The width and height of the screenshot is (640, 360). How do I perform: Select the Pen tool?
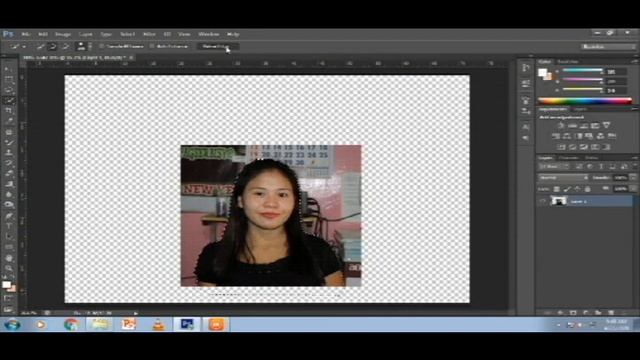[x=9, y=216]
